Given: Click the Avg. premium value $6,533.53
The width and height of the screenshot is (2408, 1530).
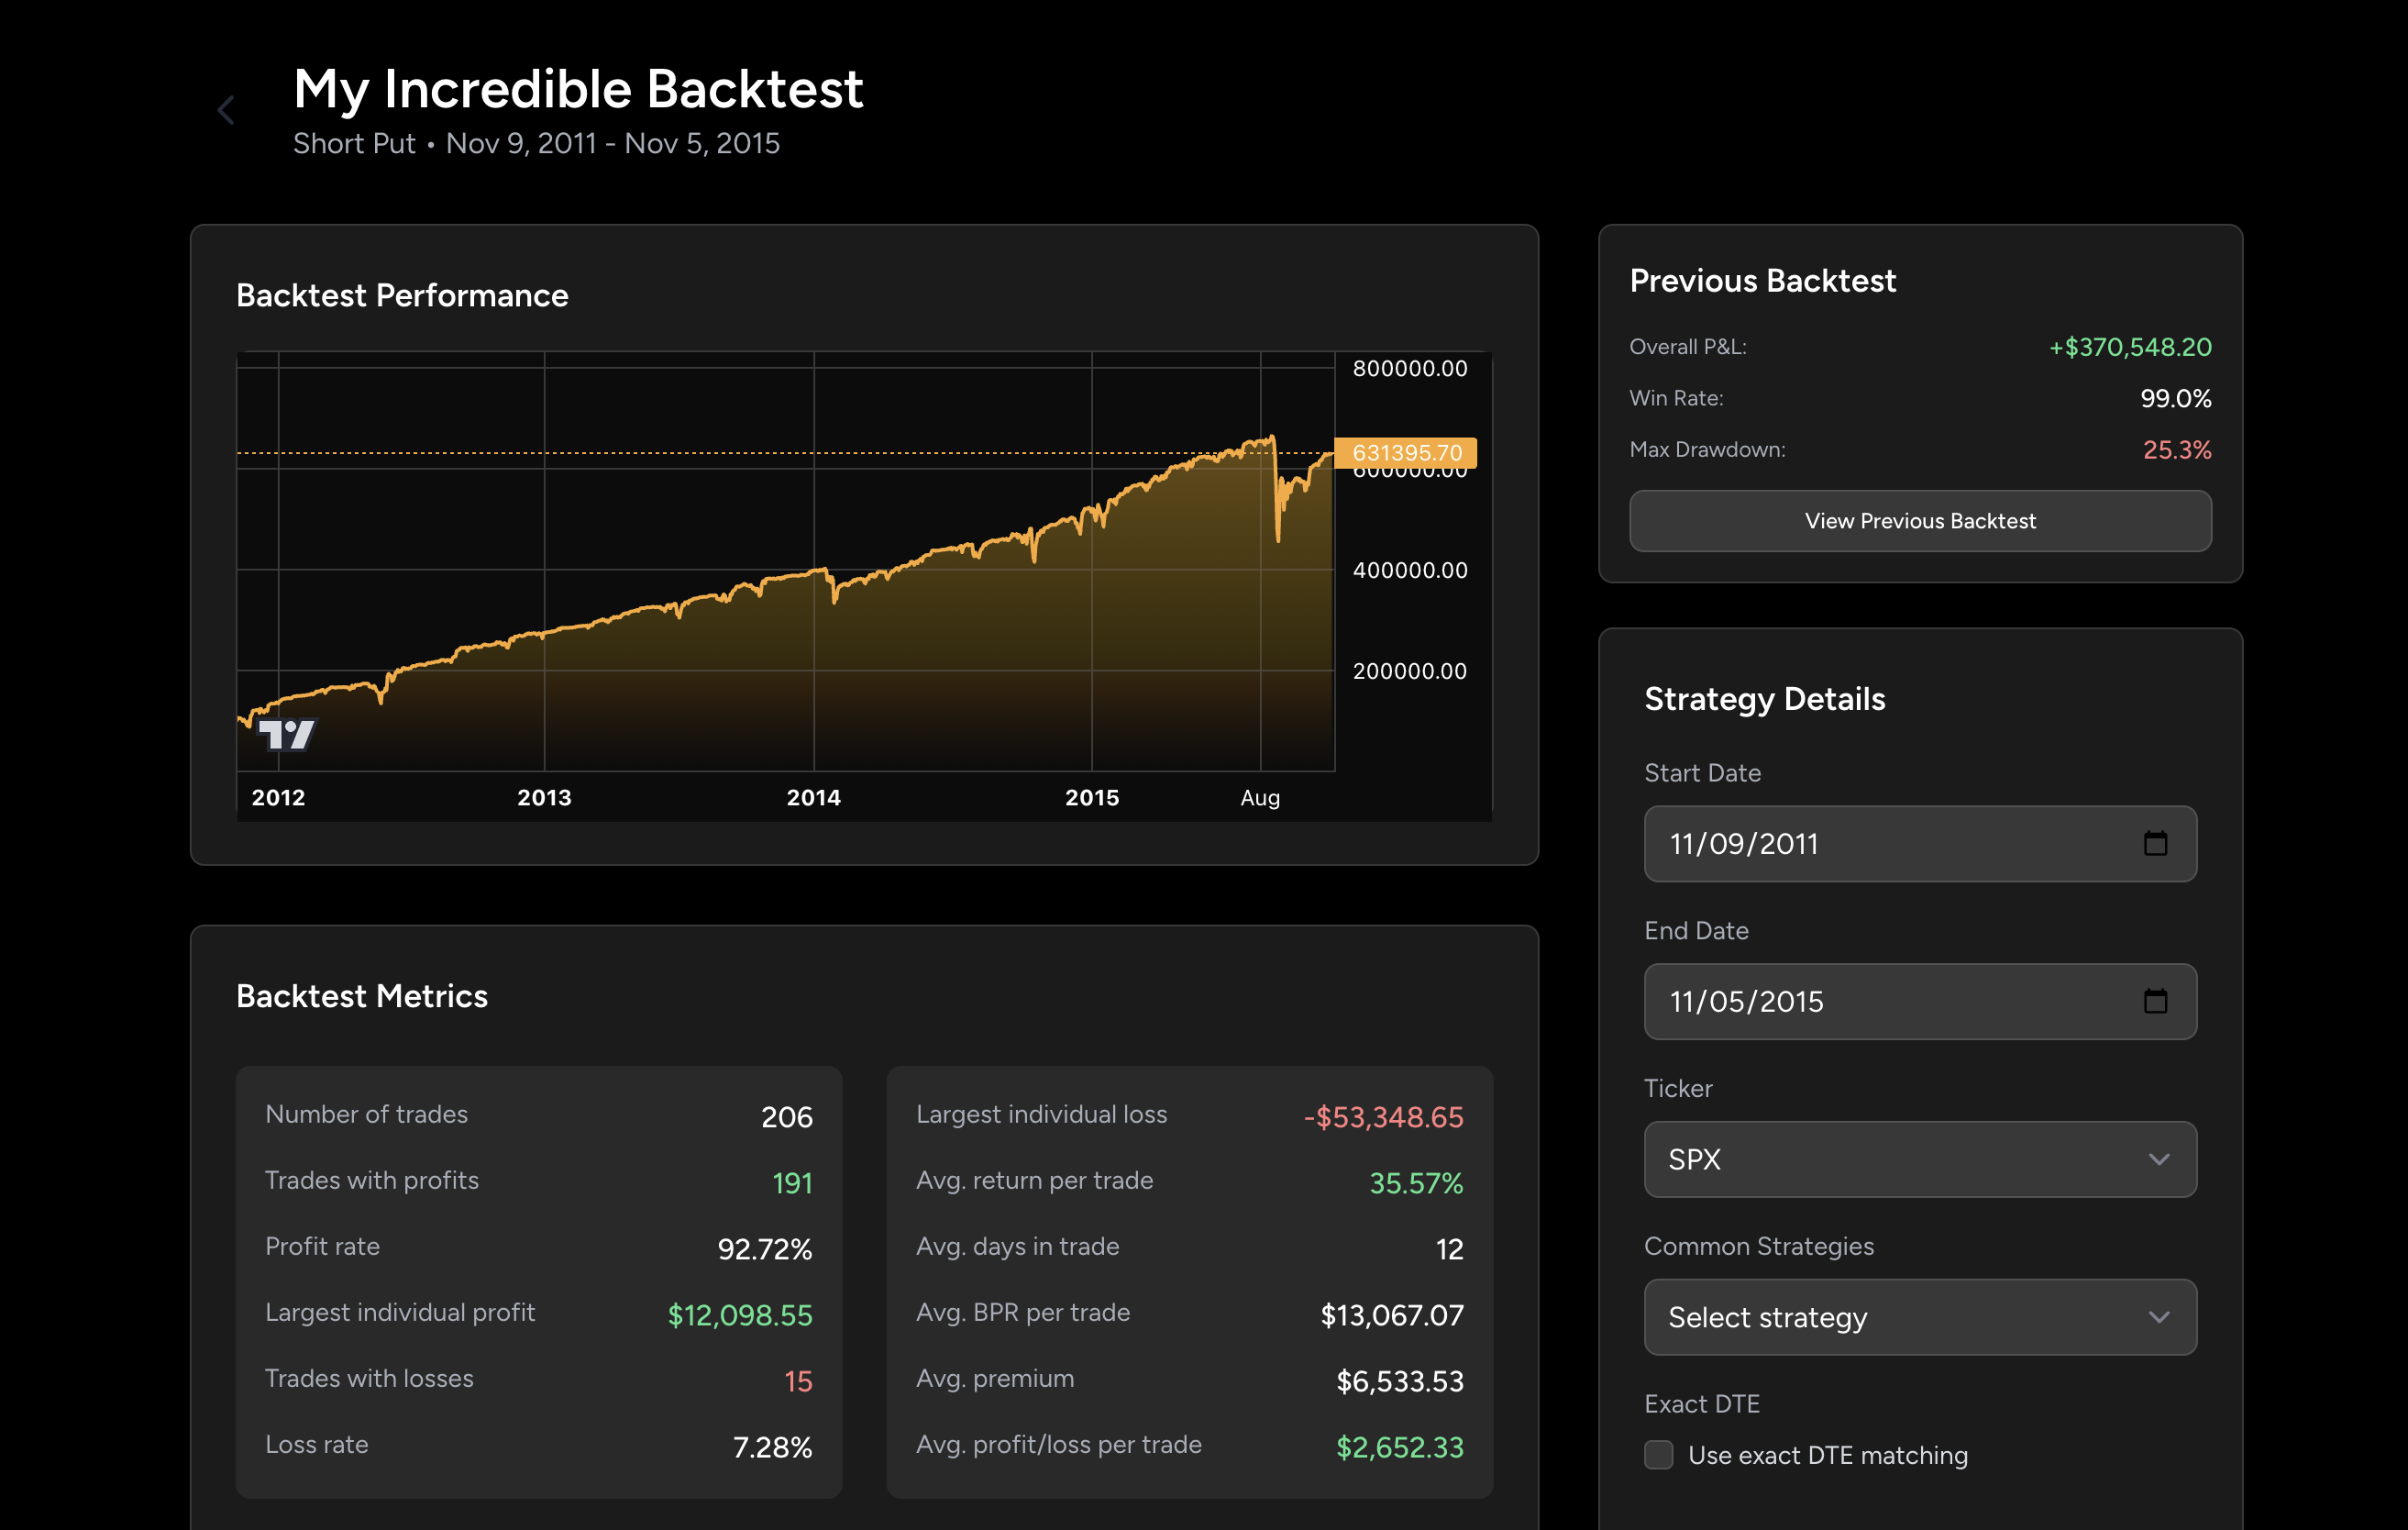Looking at the screenshot, I should (1400, 1380).
